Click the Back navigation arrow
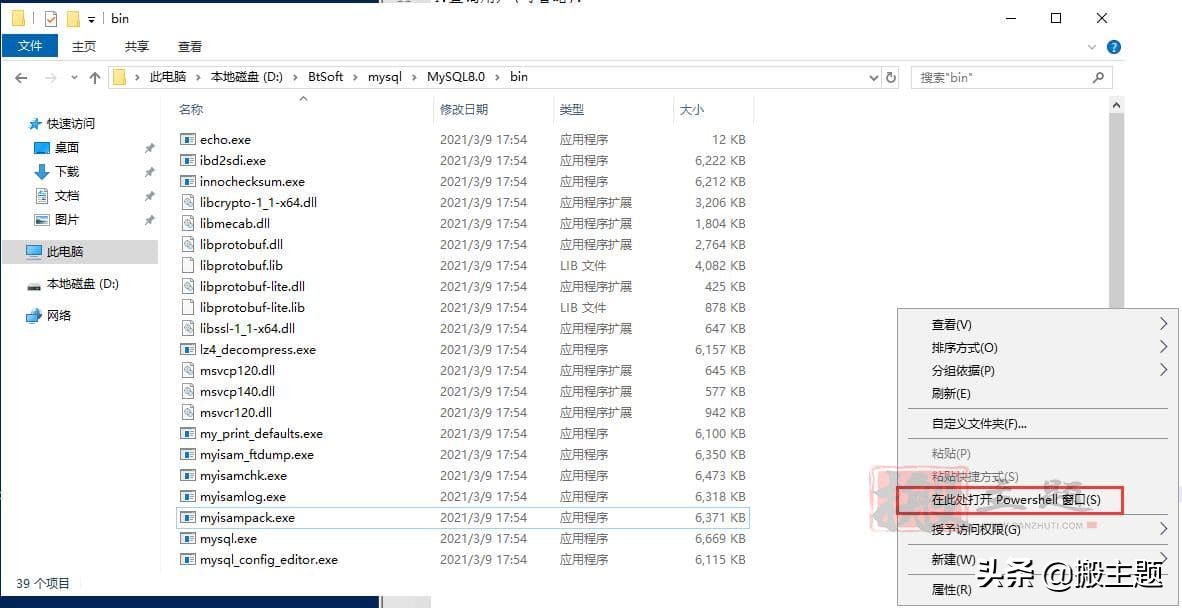The width and height of the screenshot is (1182, 608). 22,76
